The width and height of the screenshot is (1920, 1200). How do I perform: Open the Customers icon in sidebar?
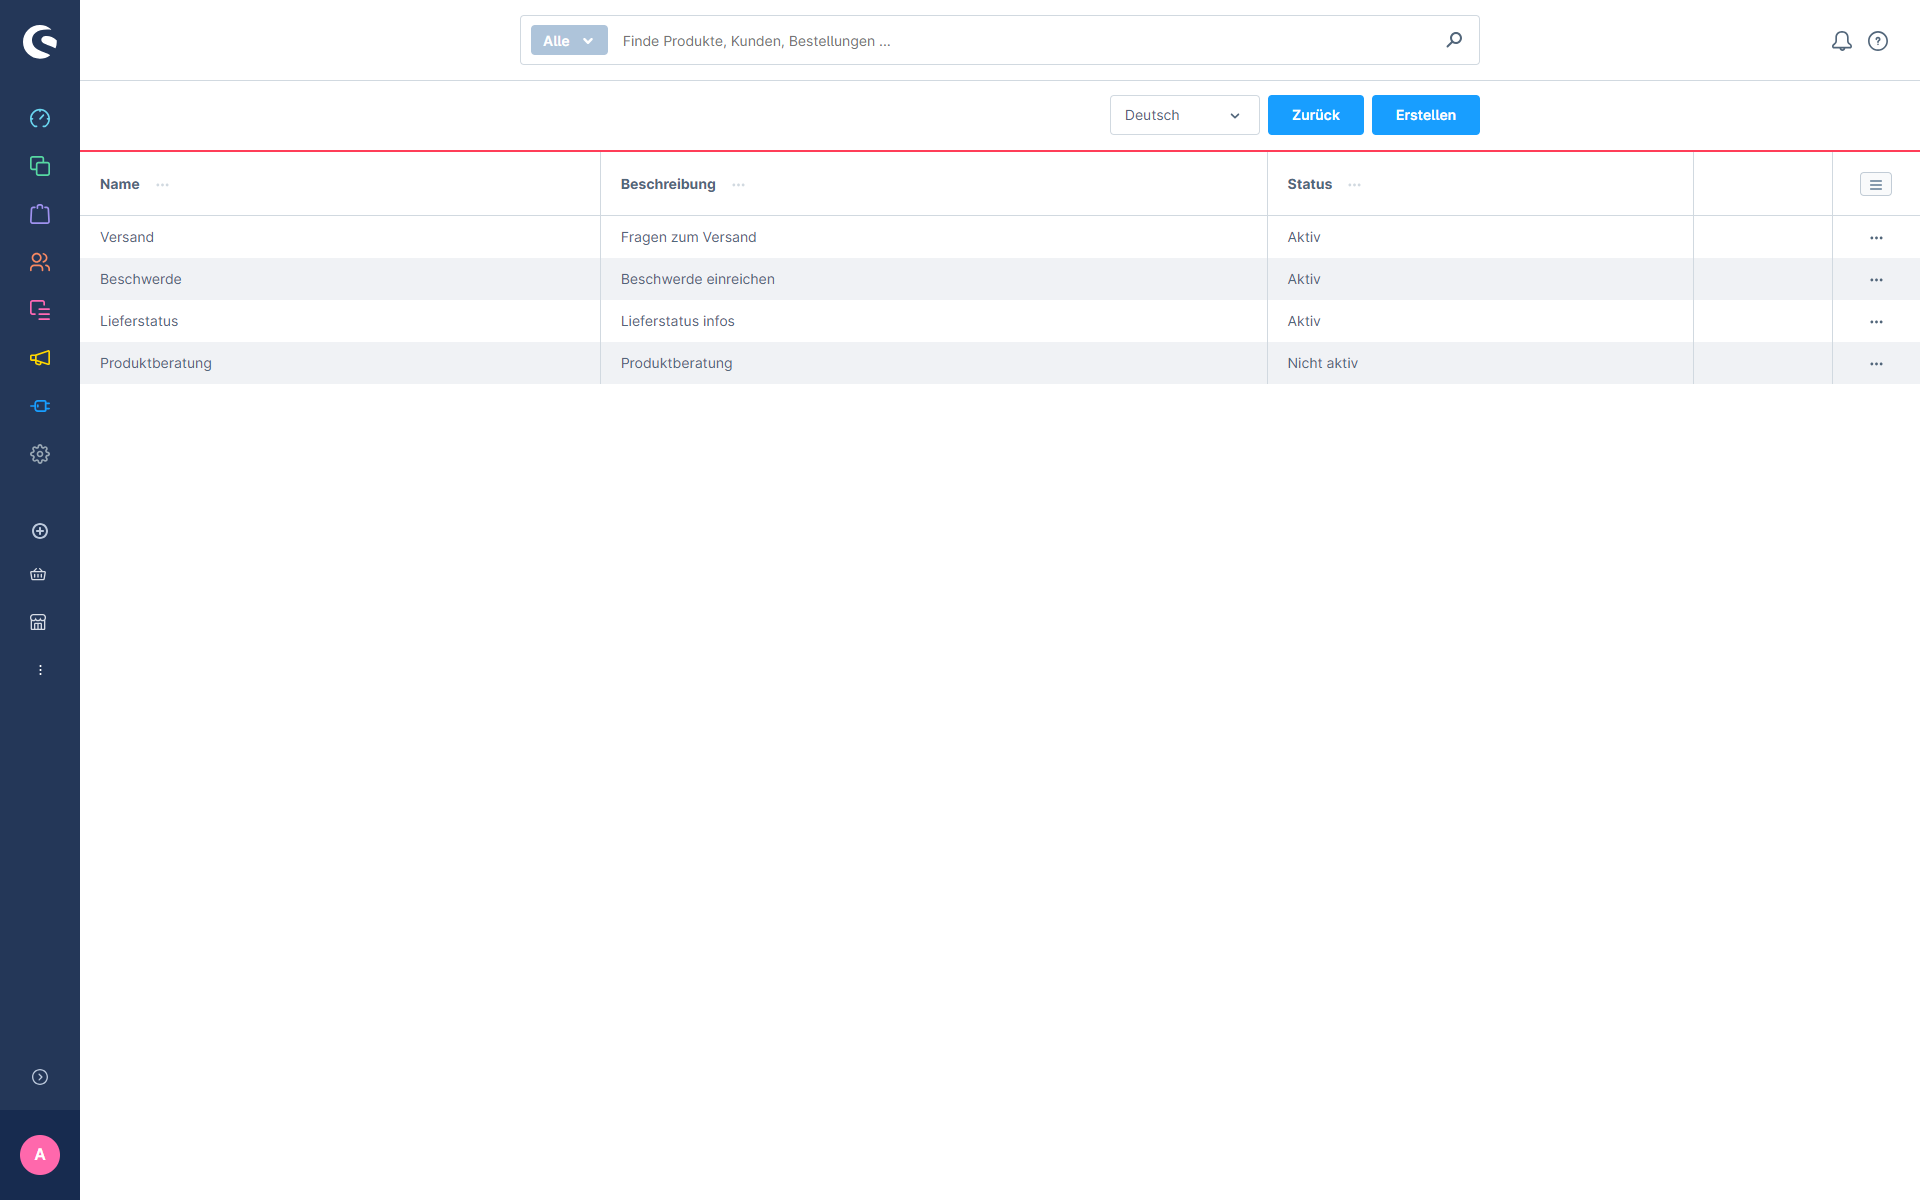(x=40, y=262)
